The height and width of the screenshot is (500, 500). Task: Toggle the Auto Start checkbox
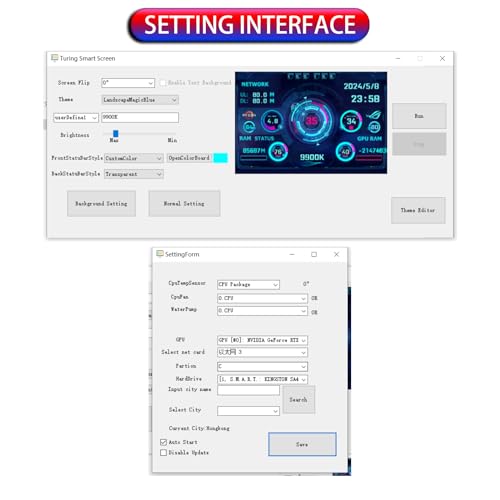[163, 442]
